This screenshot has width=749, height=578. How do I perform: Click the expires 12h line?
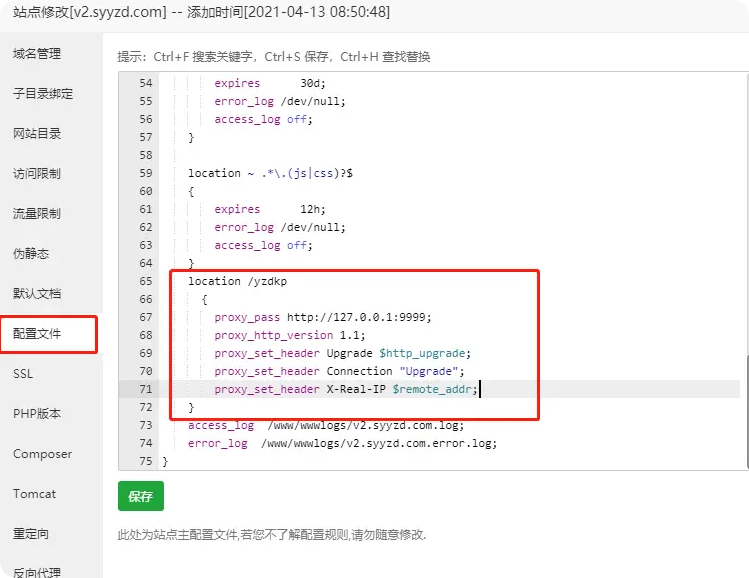pos(270,209)
